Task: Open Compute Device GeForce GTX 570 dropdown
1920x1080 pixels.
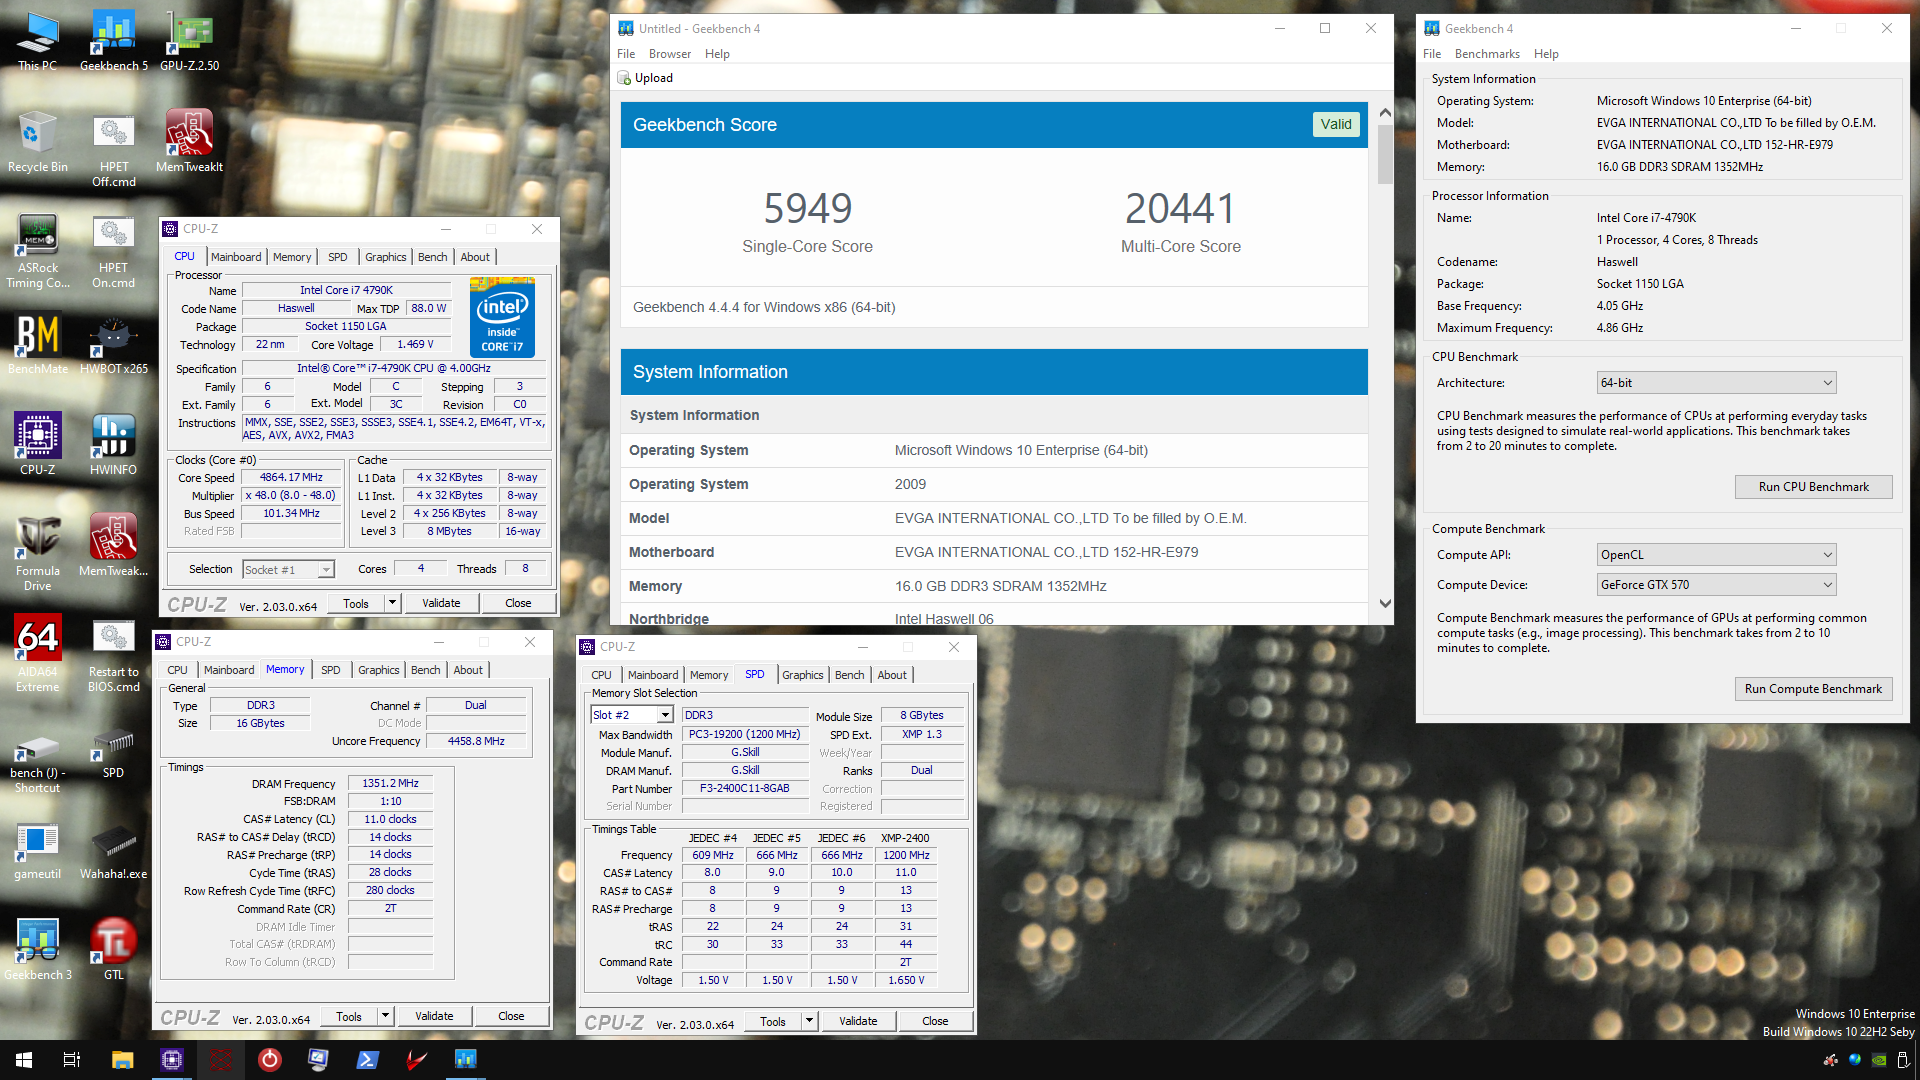Action: pos(1716,585)
